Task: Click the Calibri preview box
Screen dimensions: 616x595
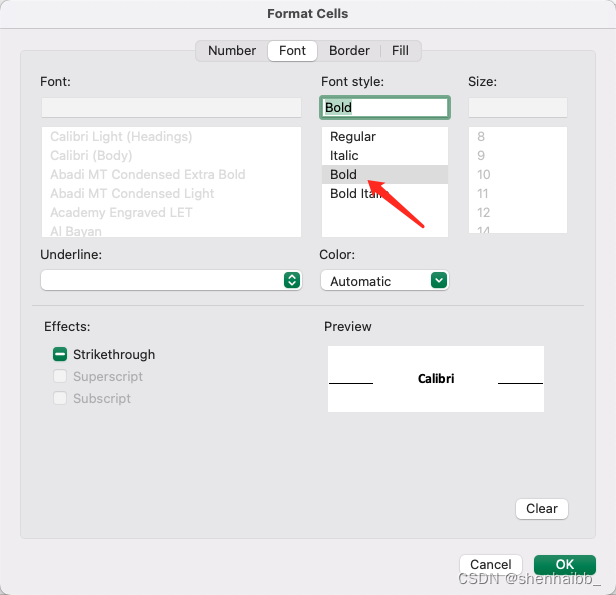Action: 436,379
